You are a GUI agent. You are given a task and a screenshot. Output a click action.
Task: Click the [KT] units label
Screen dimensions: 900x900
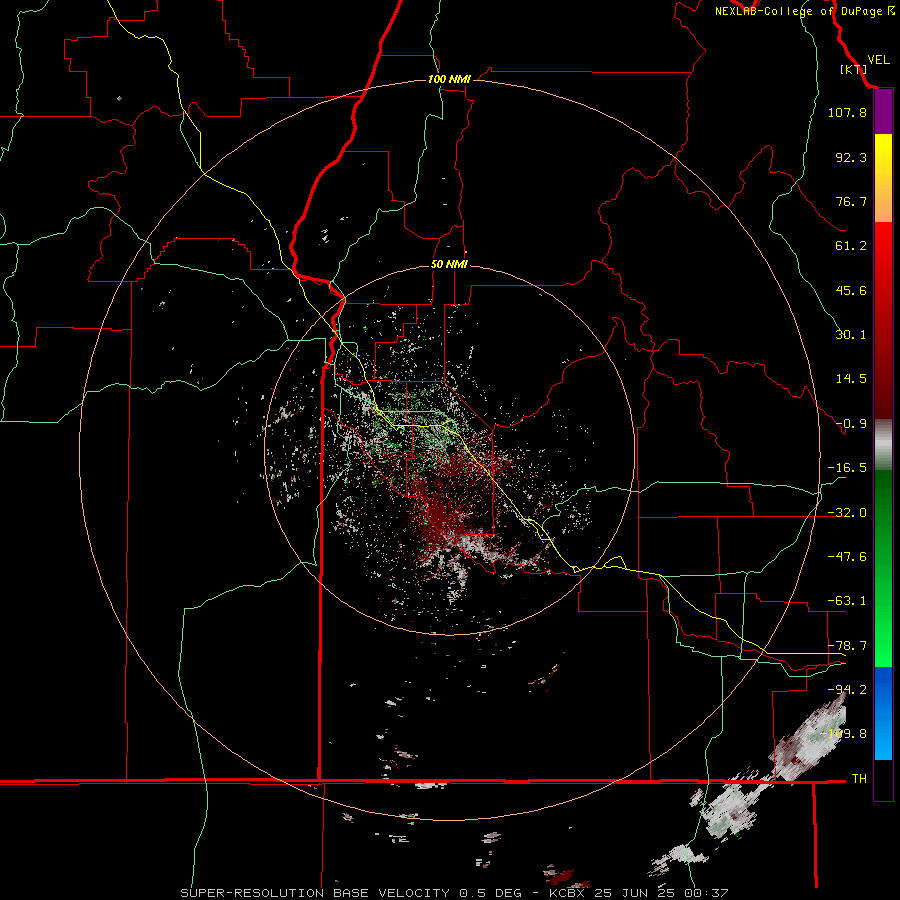854,69
